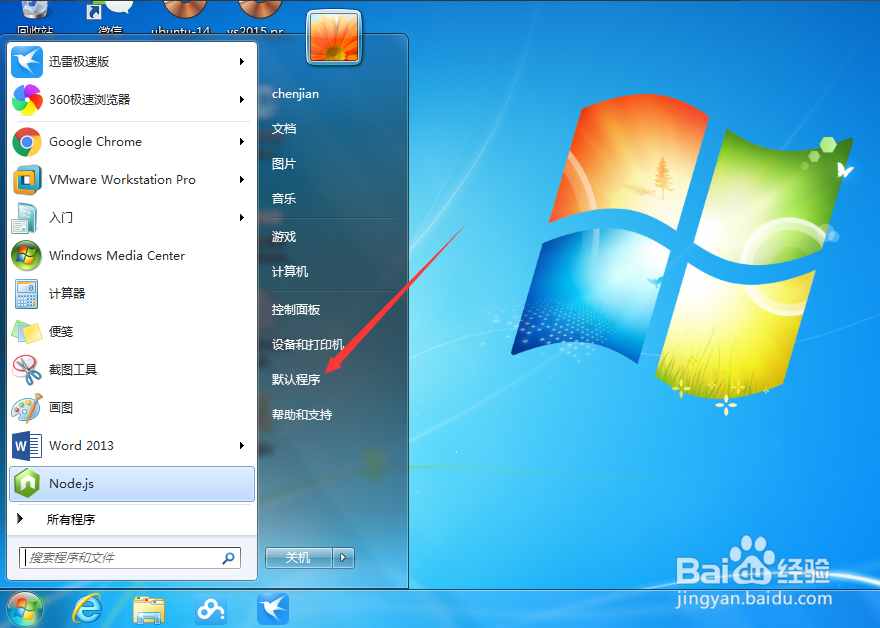880x628 pixels.
Task: Open 音乐 music
Action: tap(284, 199)
